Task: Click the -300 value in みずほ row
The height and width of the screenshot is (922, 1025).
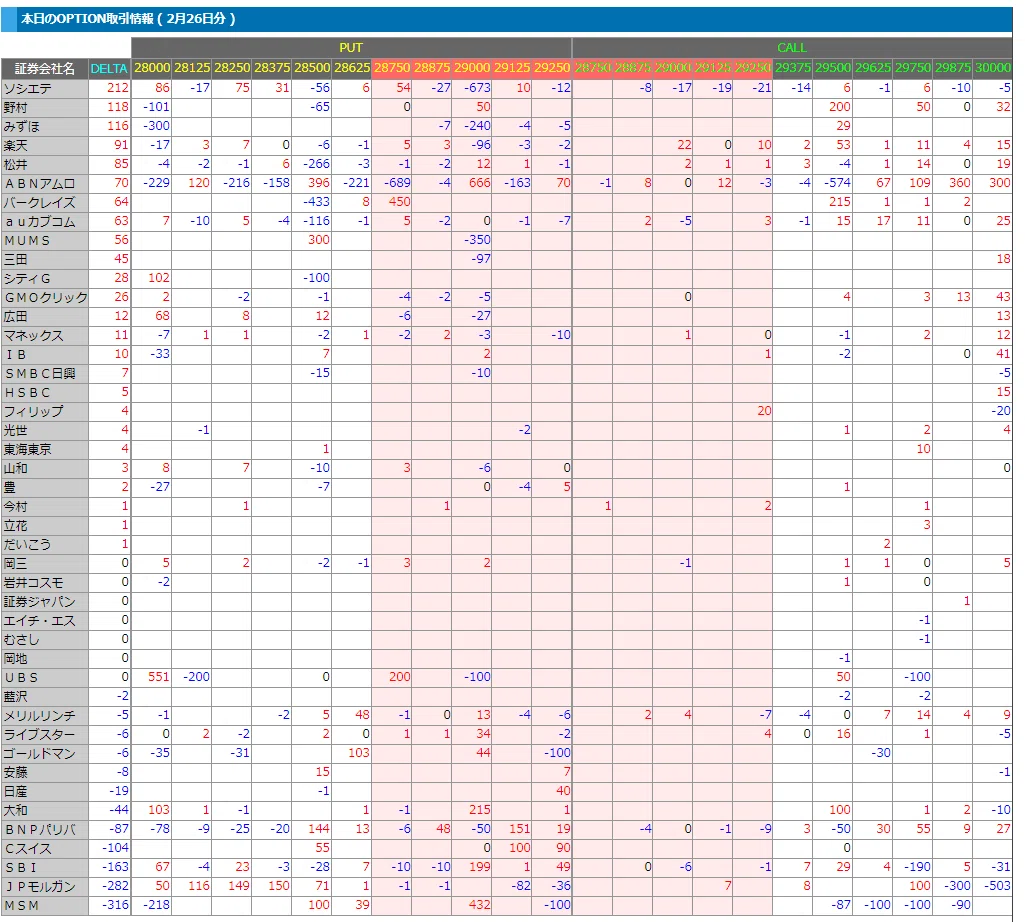Action: (156, 126)
